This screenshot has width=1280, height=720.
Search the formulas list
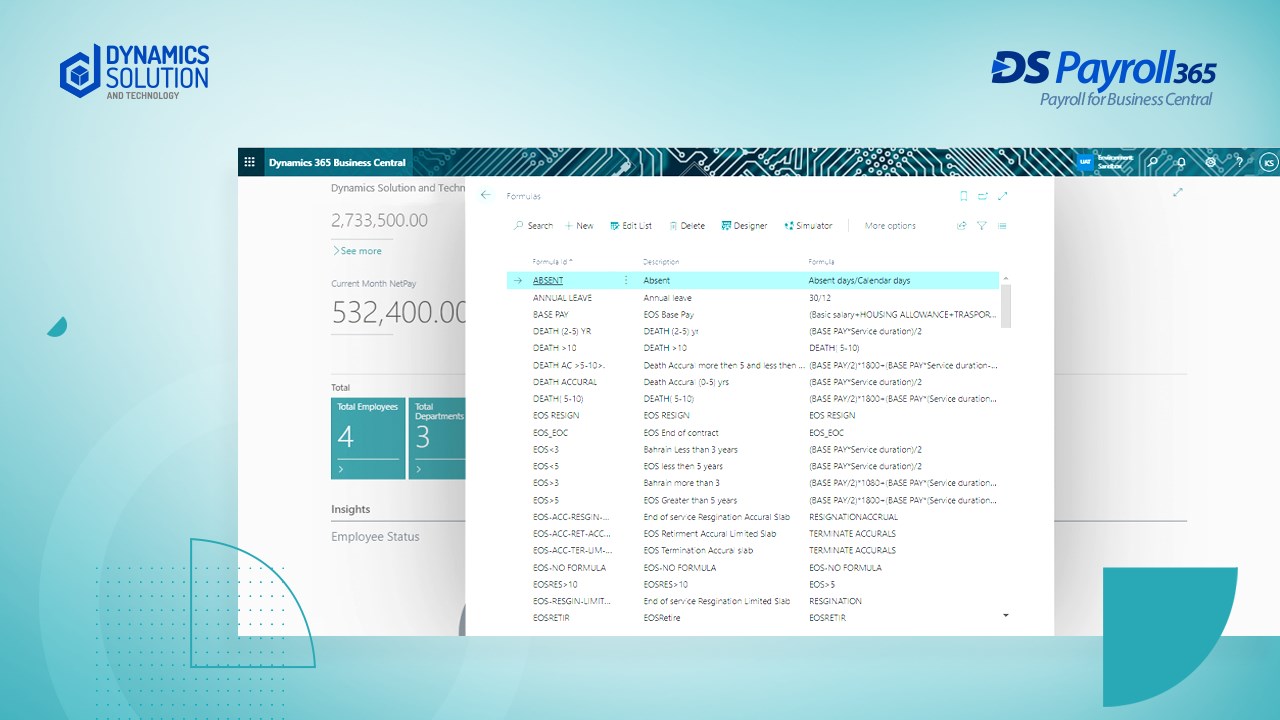click(x=533, y=226)
